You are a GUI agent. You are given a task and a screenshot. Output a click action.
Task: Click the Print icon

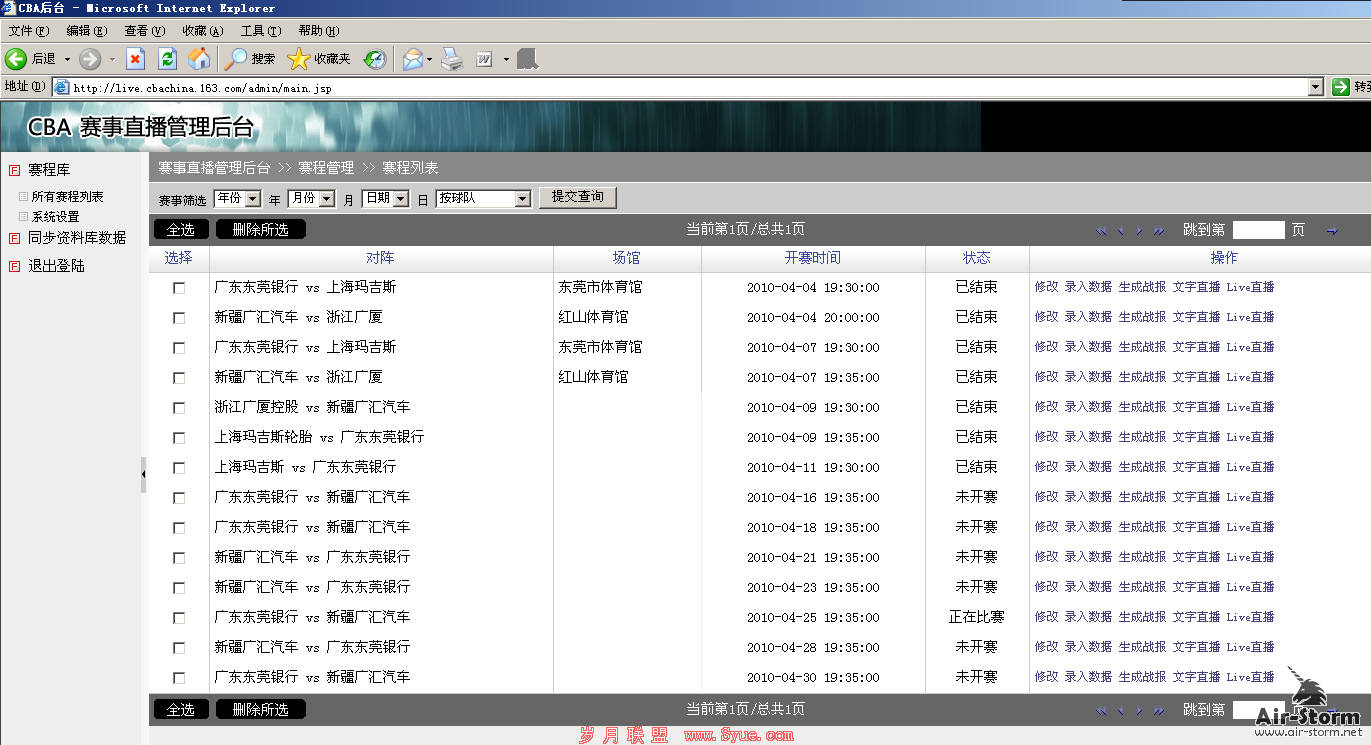pos(452,59)
